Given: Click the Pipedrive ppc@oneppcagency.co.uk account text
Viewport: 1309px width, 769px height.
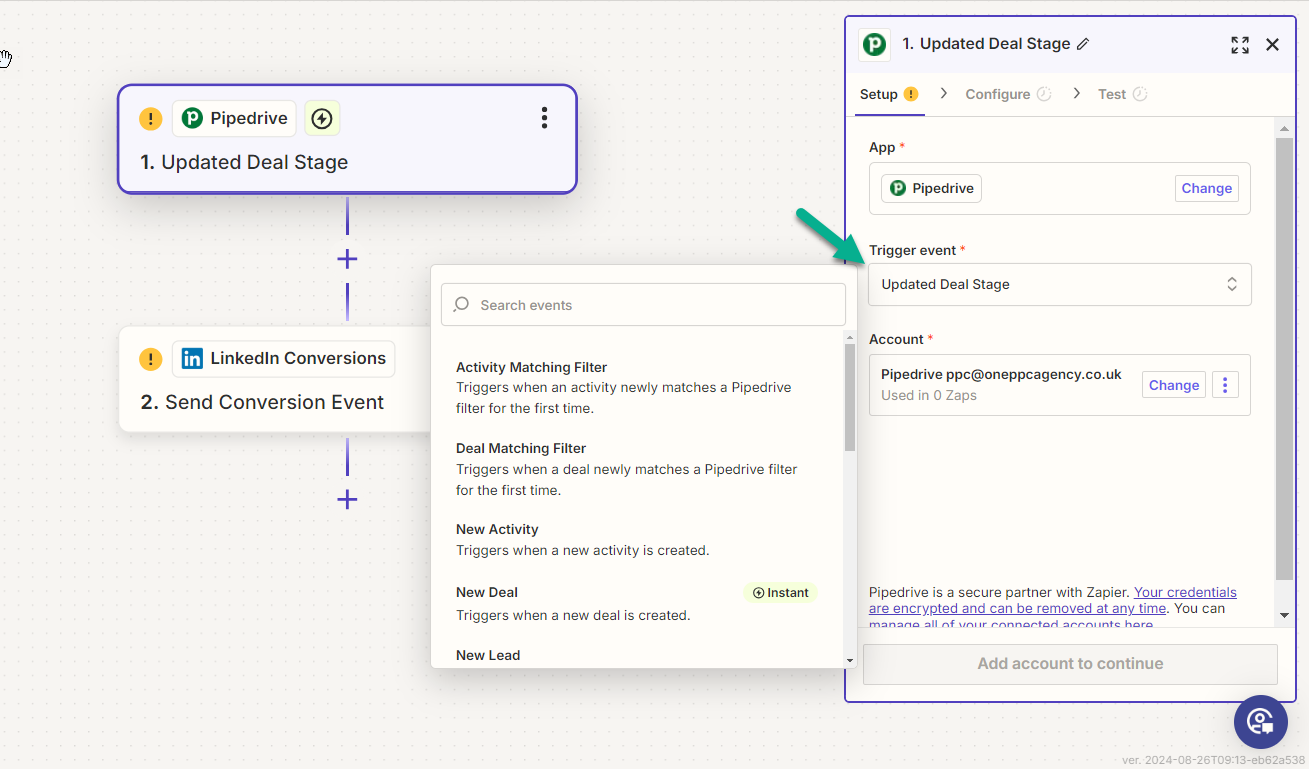Looking at the screenshot, I should pyautogui.click(x=1001, y=375).
